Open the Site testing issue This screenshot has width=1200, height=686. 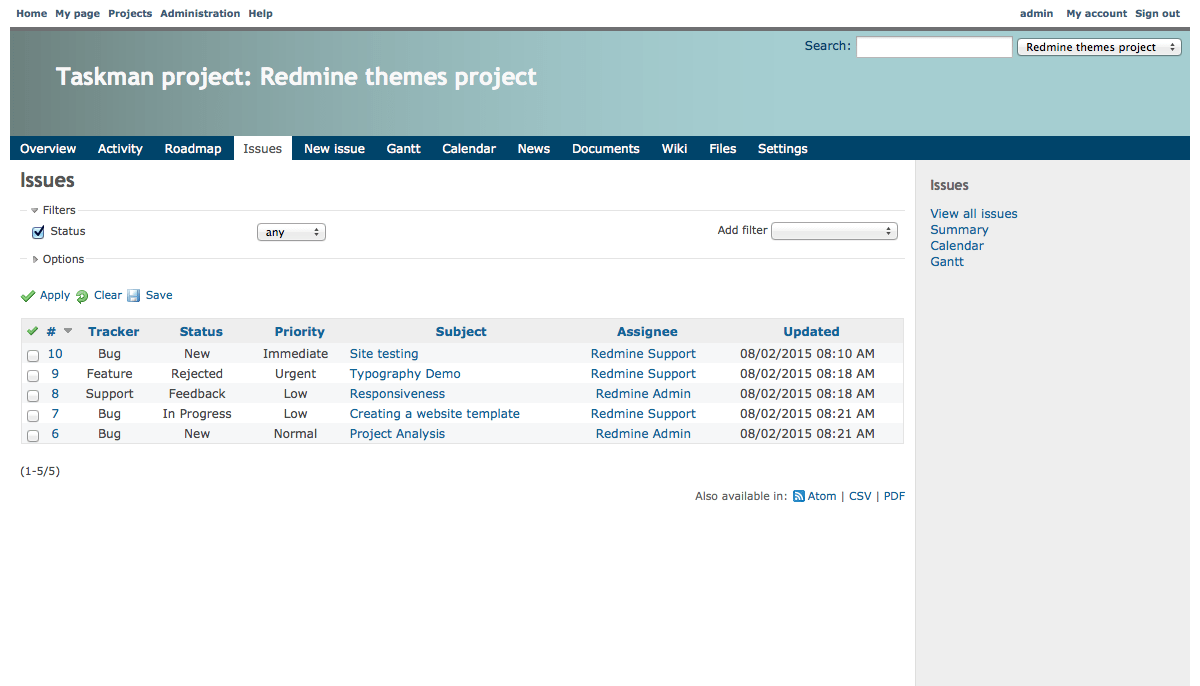tap(384, 354)
